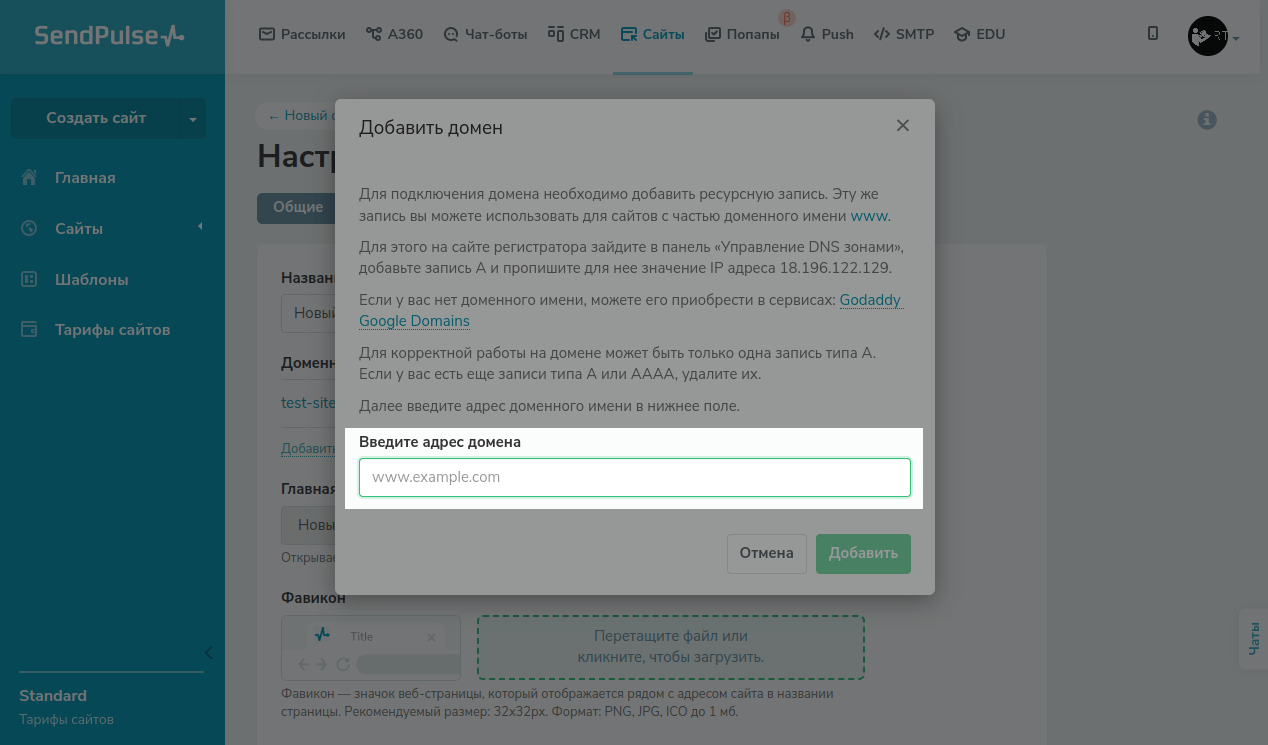This screenshot has width=1268, height=745.
Task: Close the Добавить домен dialog
Action: pyautogui.click(x=903, y=126)
